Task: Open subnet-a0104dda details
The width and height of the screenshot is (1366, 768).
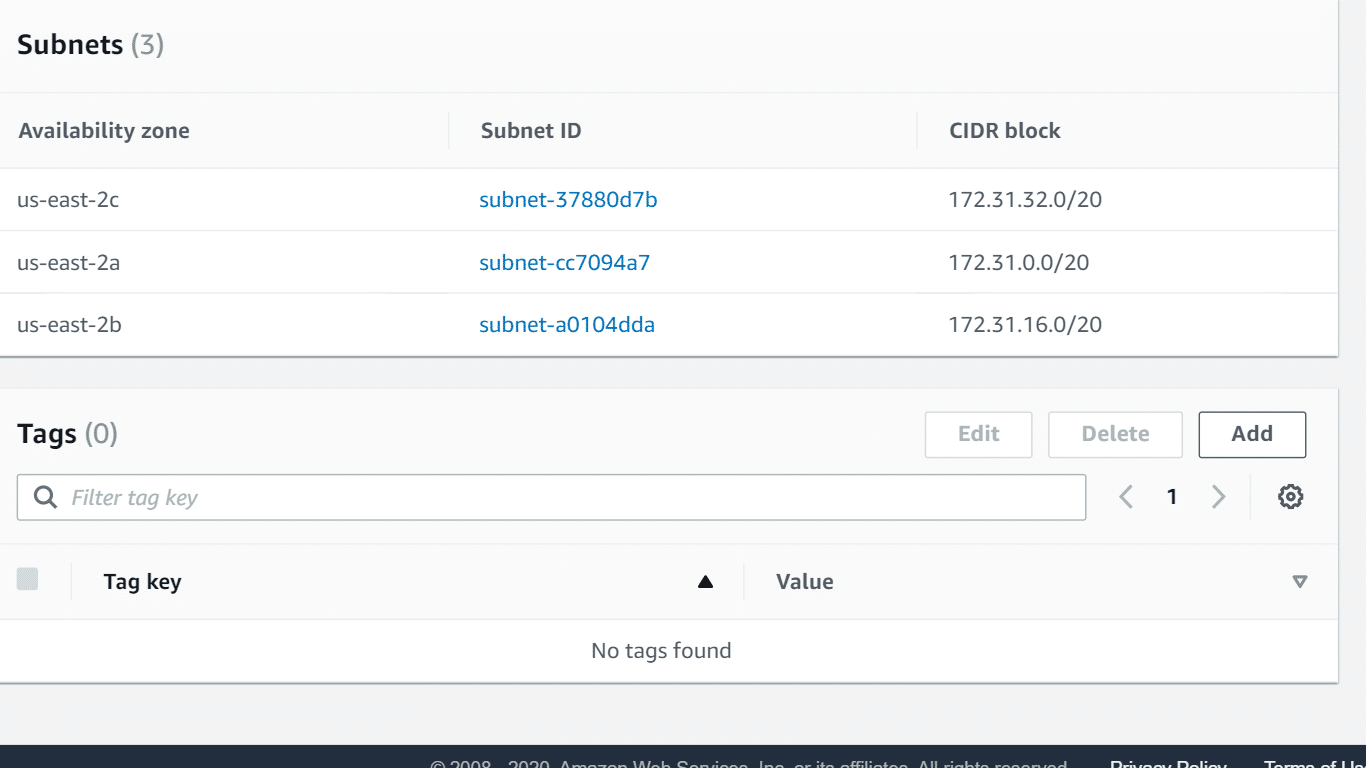Action: click(x=566, y=324)
